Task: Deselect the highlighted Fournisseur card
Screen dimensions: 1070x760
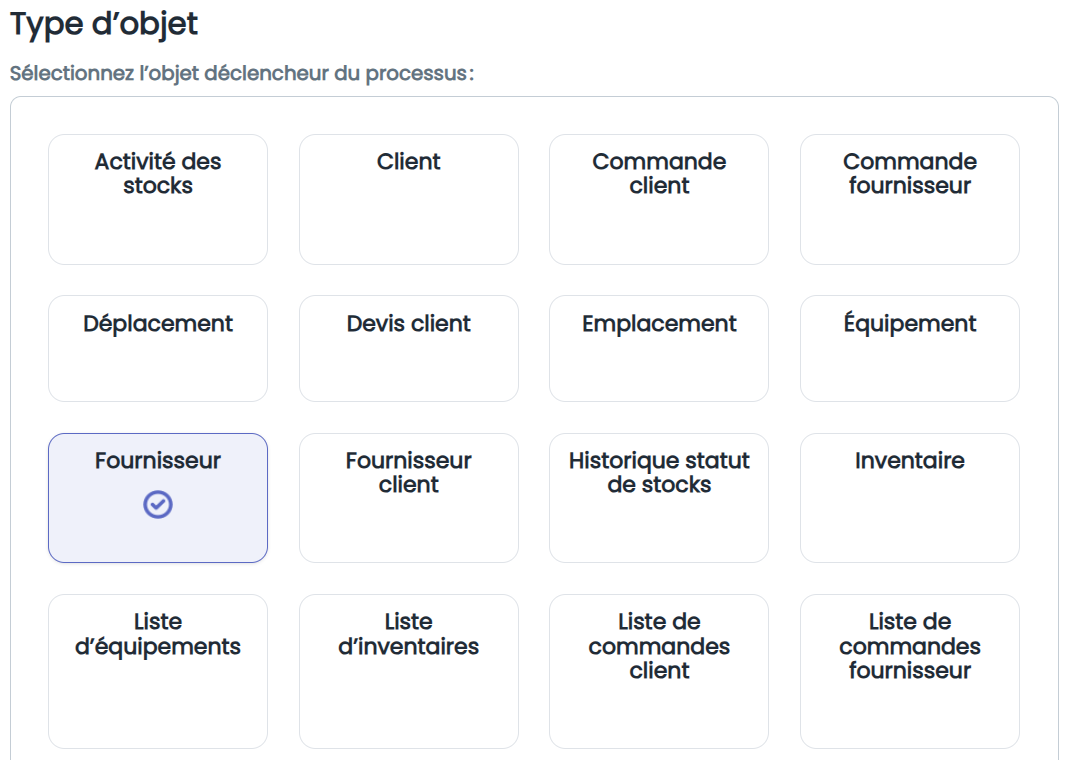Action: [158, 498]
